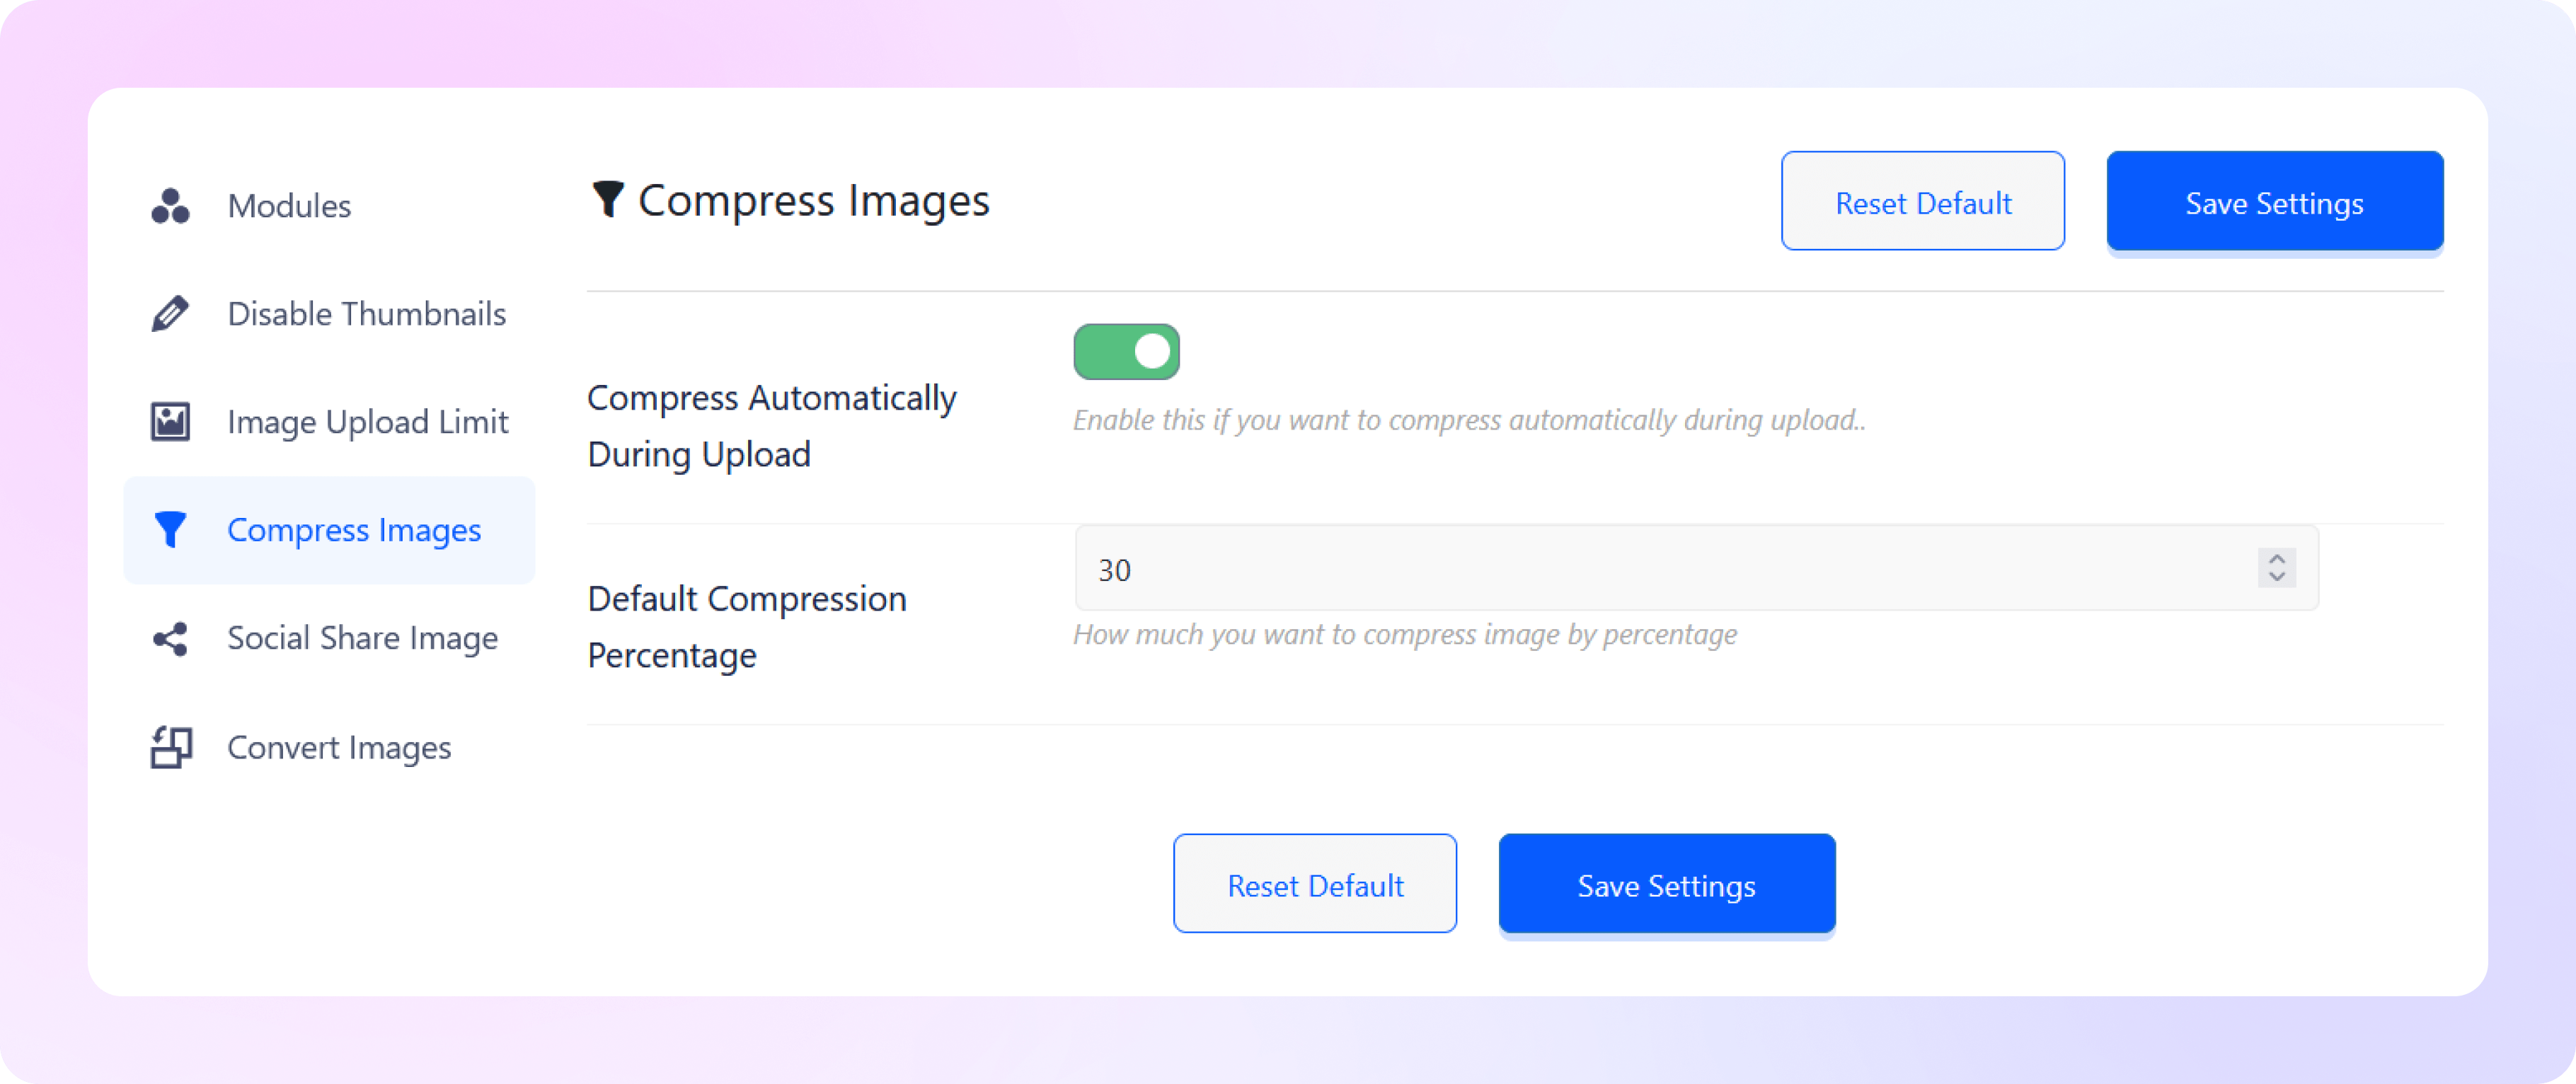The image size is (2576, 1084).
Task: Click the bottom Save Settings button
Action: pos(1666,884)
